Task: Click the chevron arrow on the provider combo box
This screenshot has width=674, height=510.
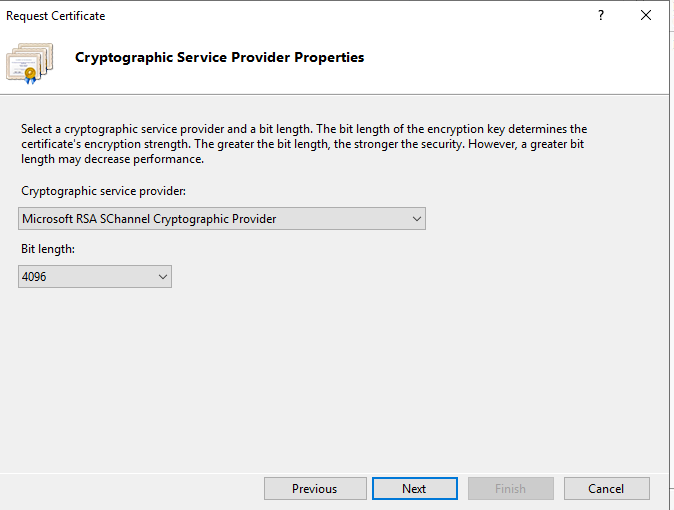Action: click(x=417, y=219)
